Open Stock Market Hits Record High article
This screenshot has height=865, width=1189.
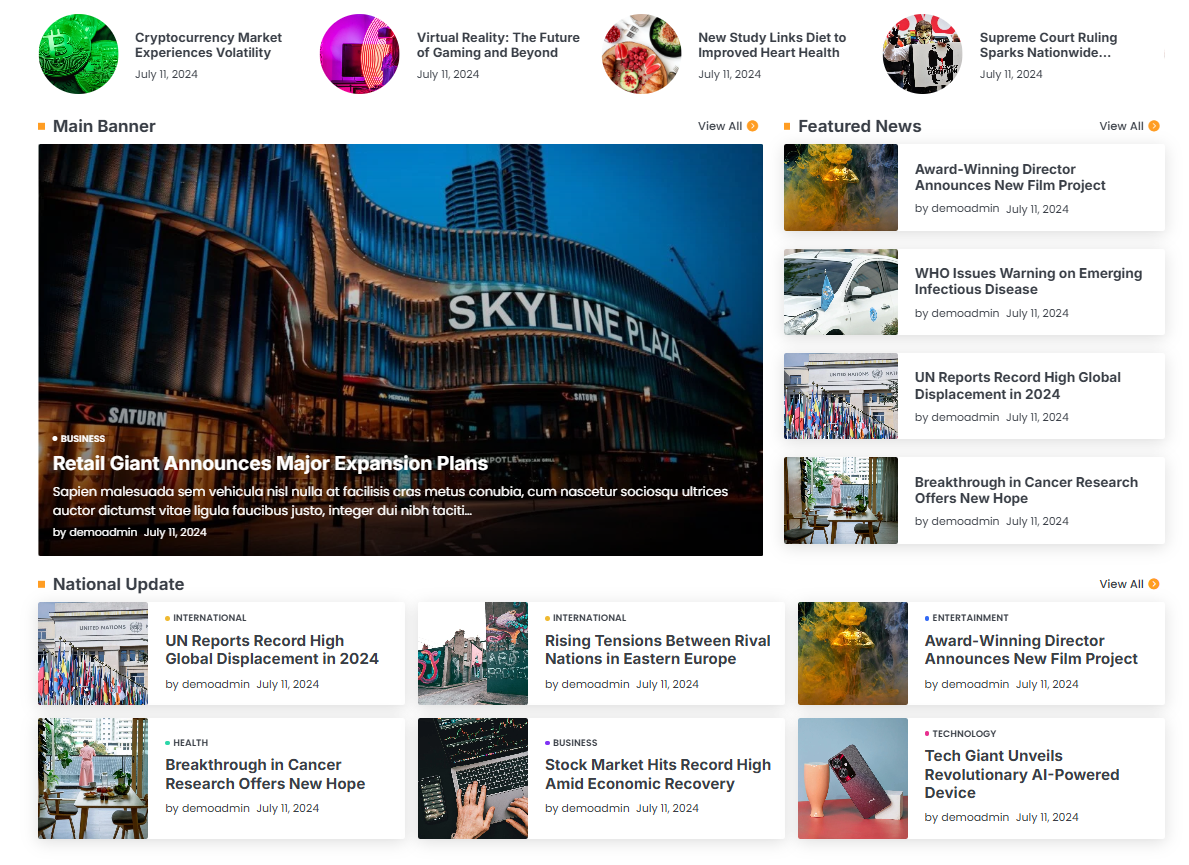[x=657, y=774]
